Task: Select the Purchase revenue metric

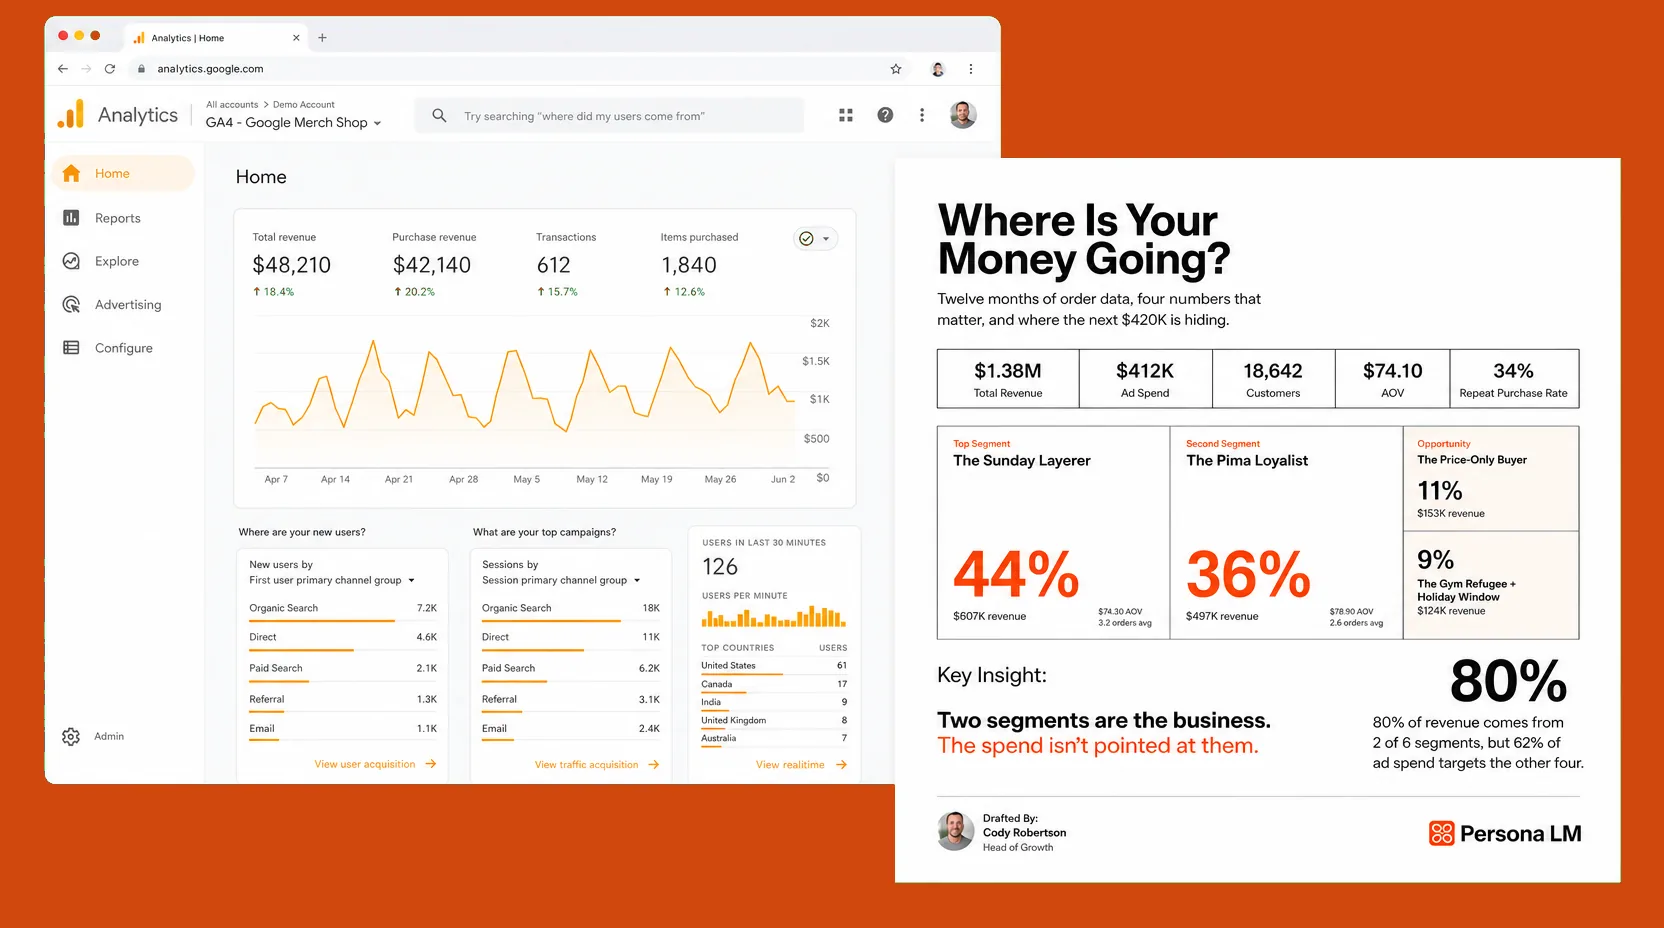Action: [x=434, y=265]
